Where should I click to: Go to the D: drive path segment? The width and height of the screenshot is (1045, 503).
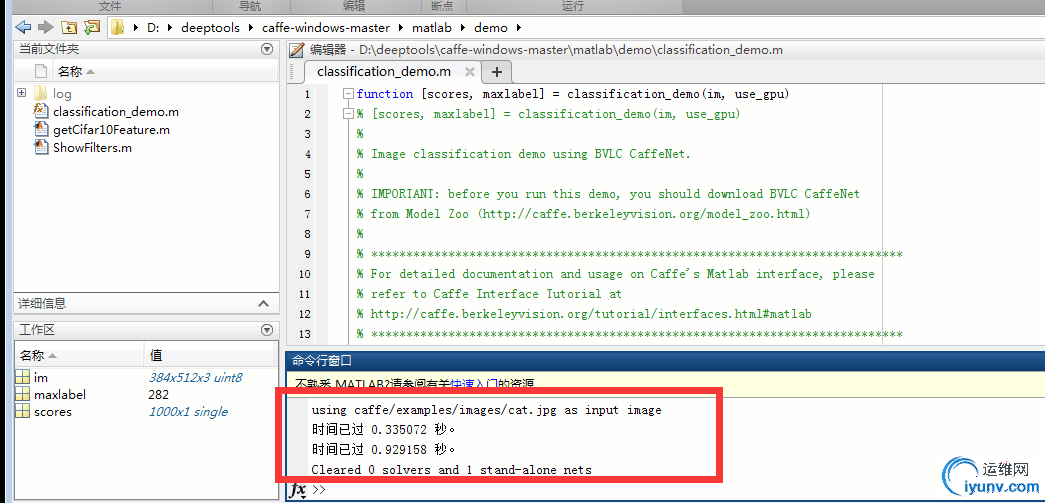pyautogui.click(x=153, y=28)
